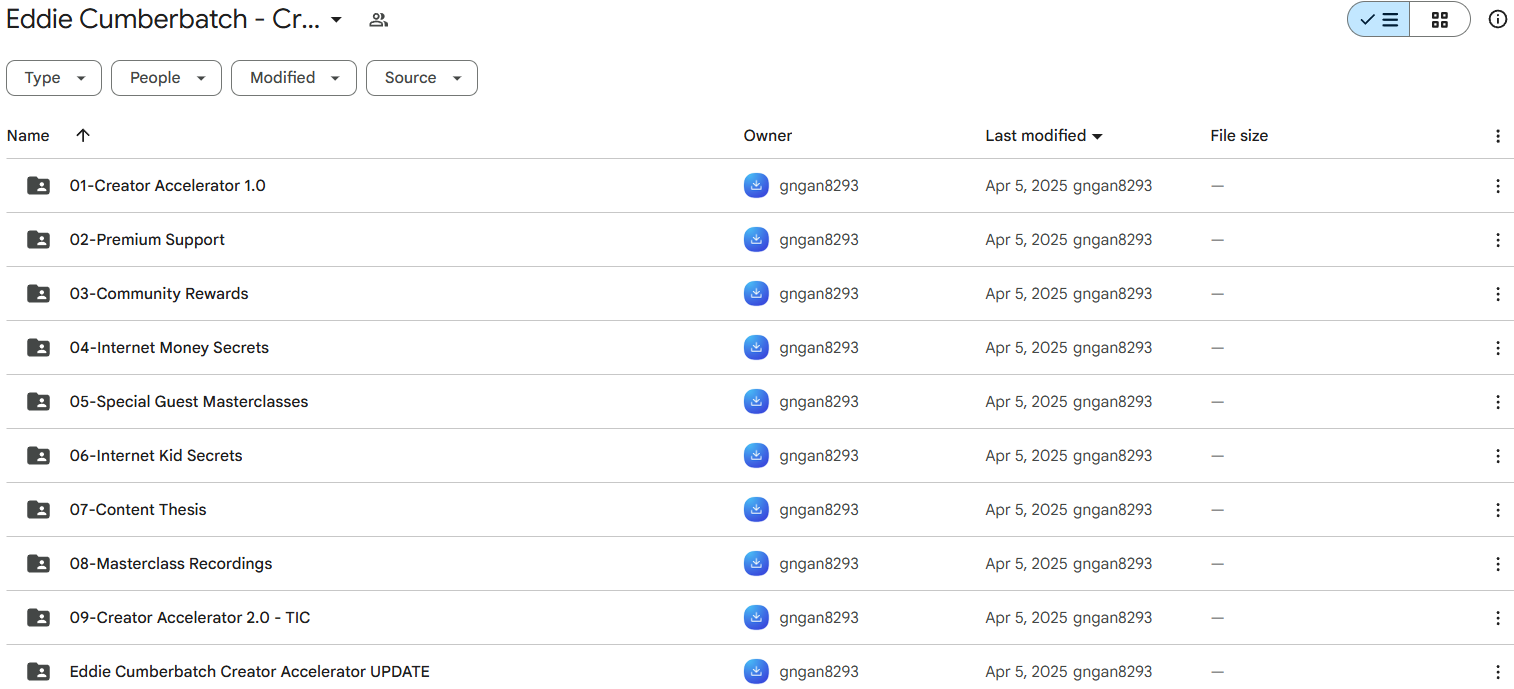Click the modified date of 06-Internet Kid Secrets
The width and height of the screenshot is (1514, 689).
1068,456
